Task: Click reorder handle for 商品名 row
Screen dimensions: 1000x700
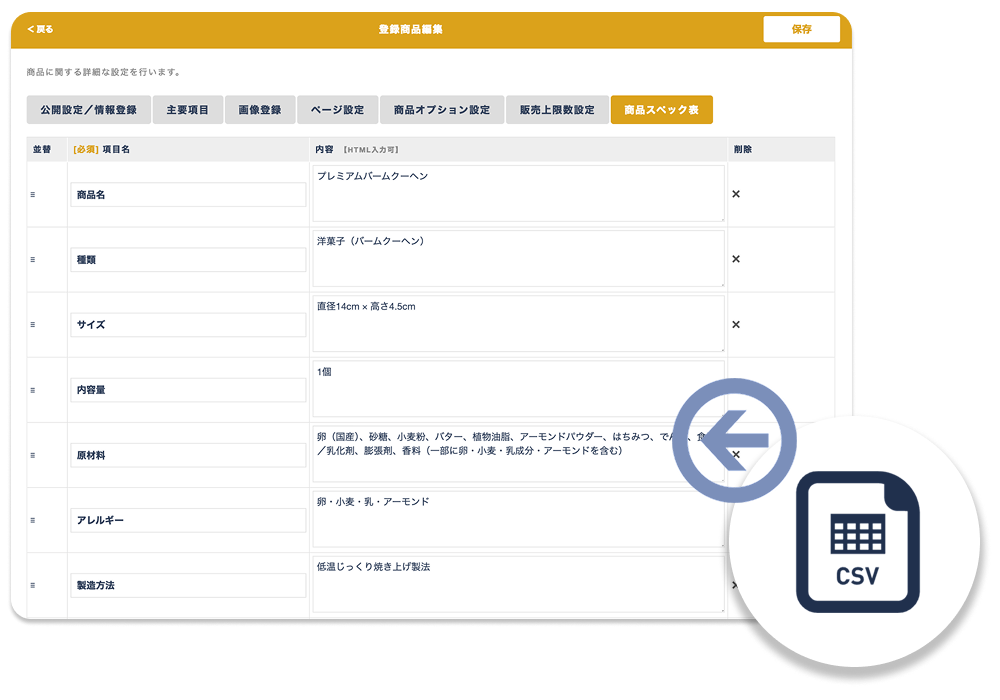Action: (33, 195)
